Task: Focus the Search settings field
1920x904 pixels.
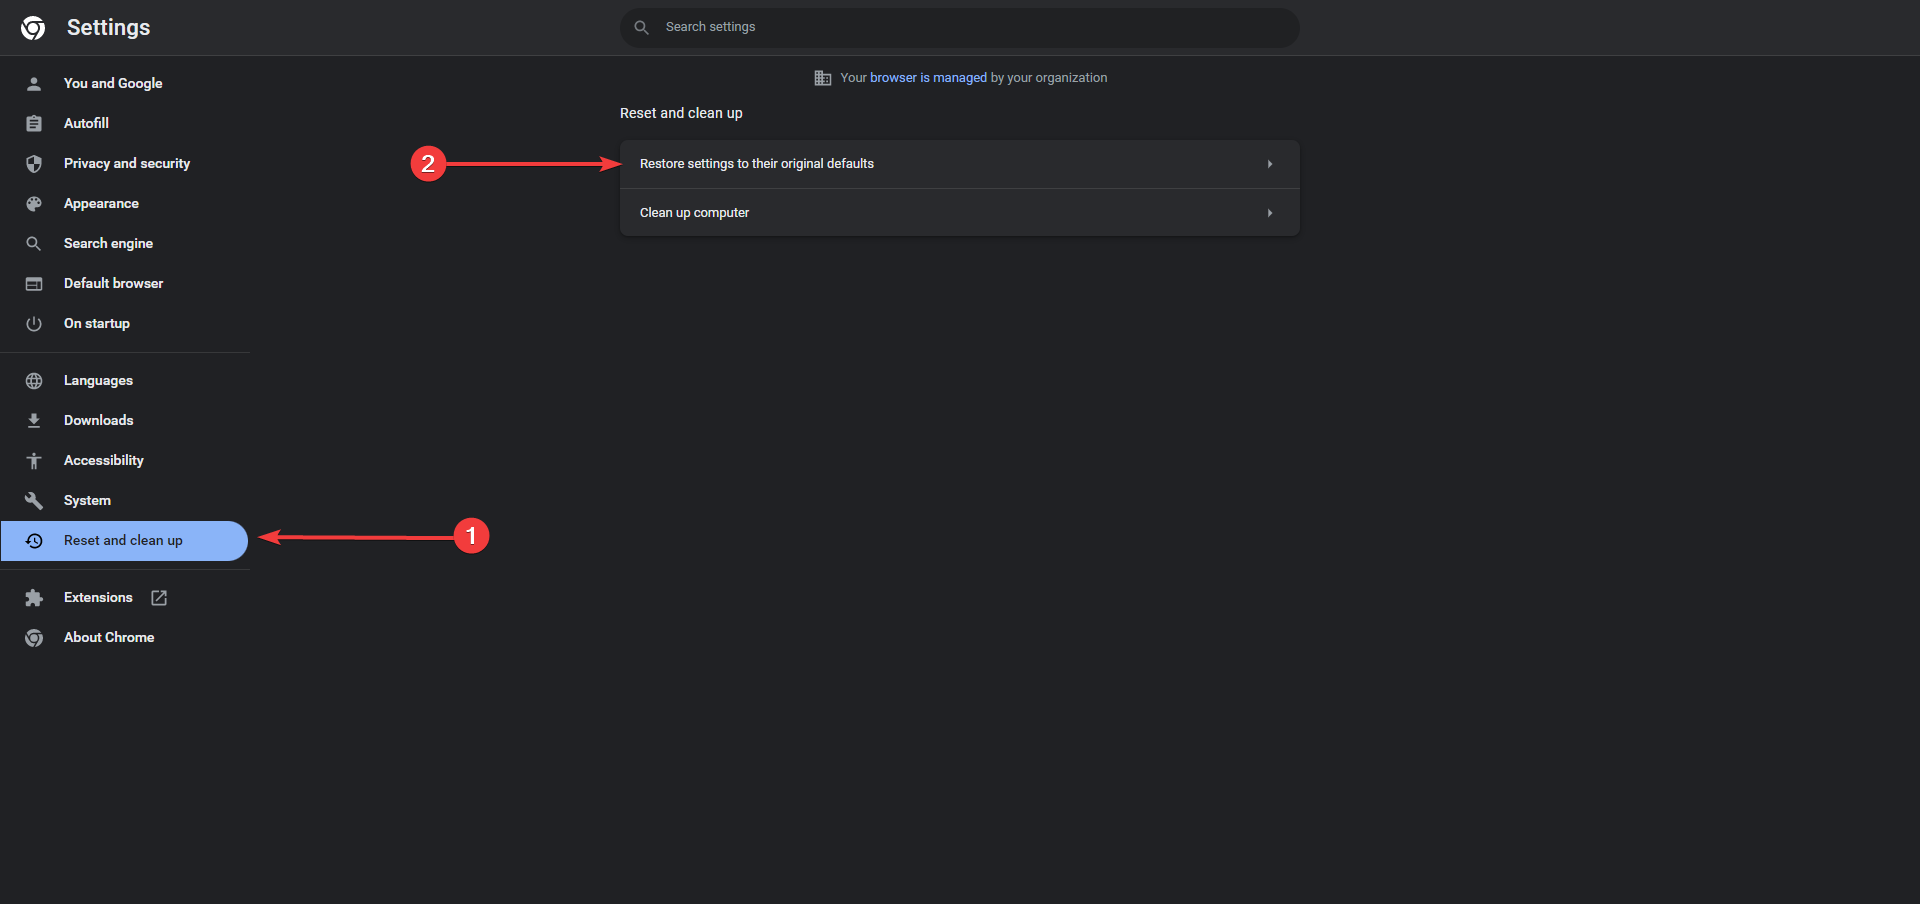Action: (x=960, y=28)
